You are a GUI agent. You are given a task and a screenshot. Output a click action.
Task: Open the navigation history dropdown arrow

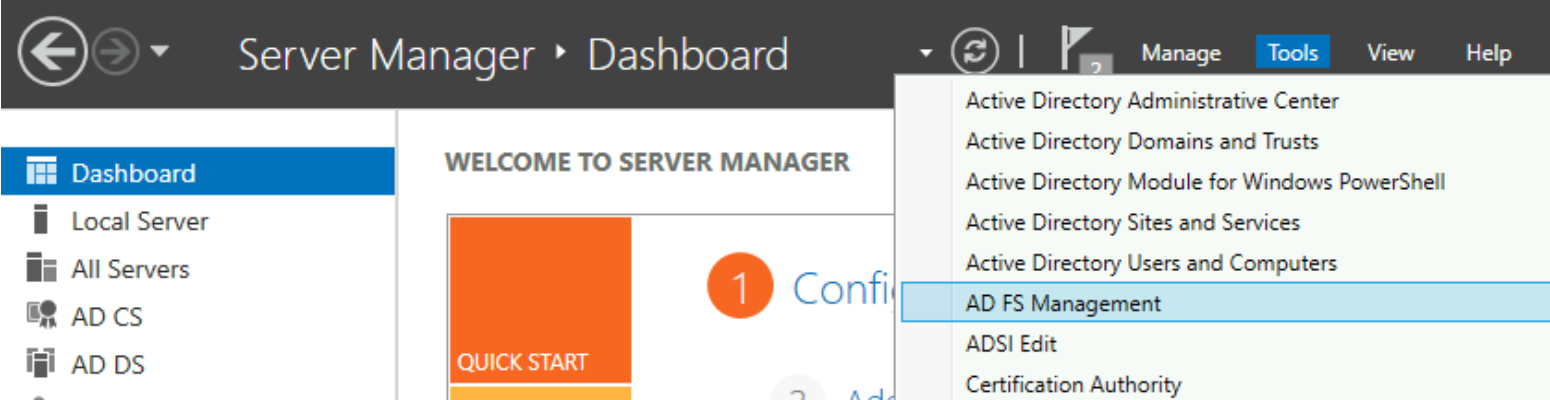tap(159, 53)
